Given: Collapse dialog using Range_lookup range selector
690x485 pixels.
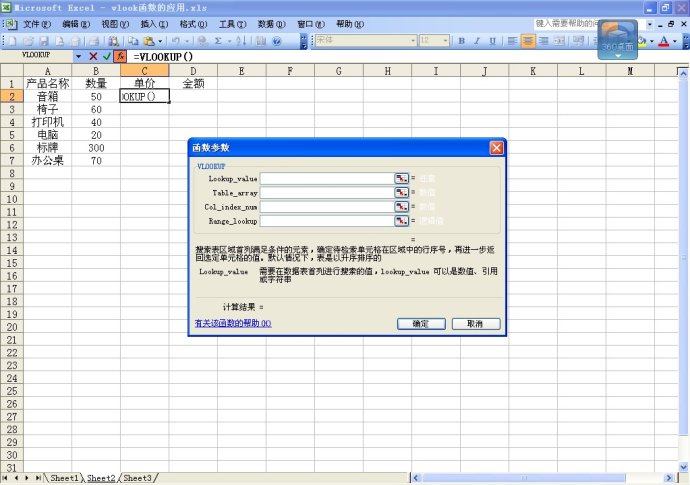Looking at the screenshot, I should [x=401, y=220].
